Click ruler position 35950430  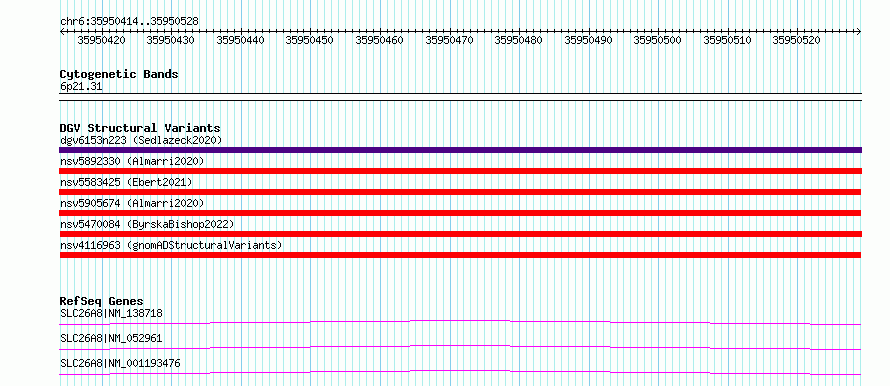[171, 40]
